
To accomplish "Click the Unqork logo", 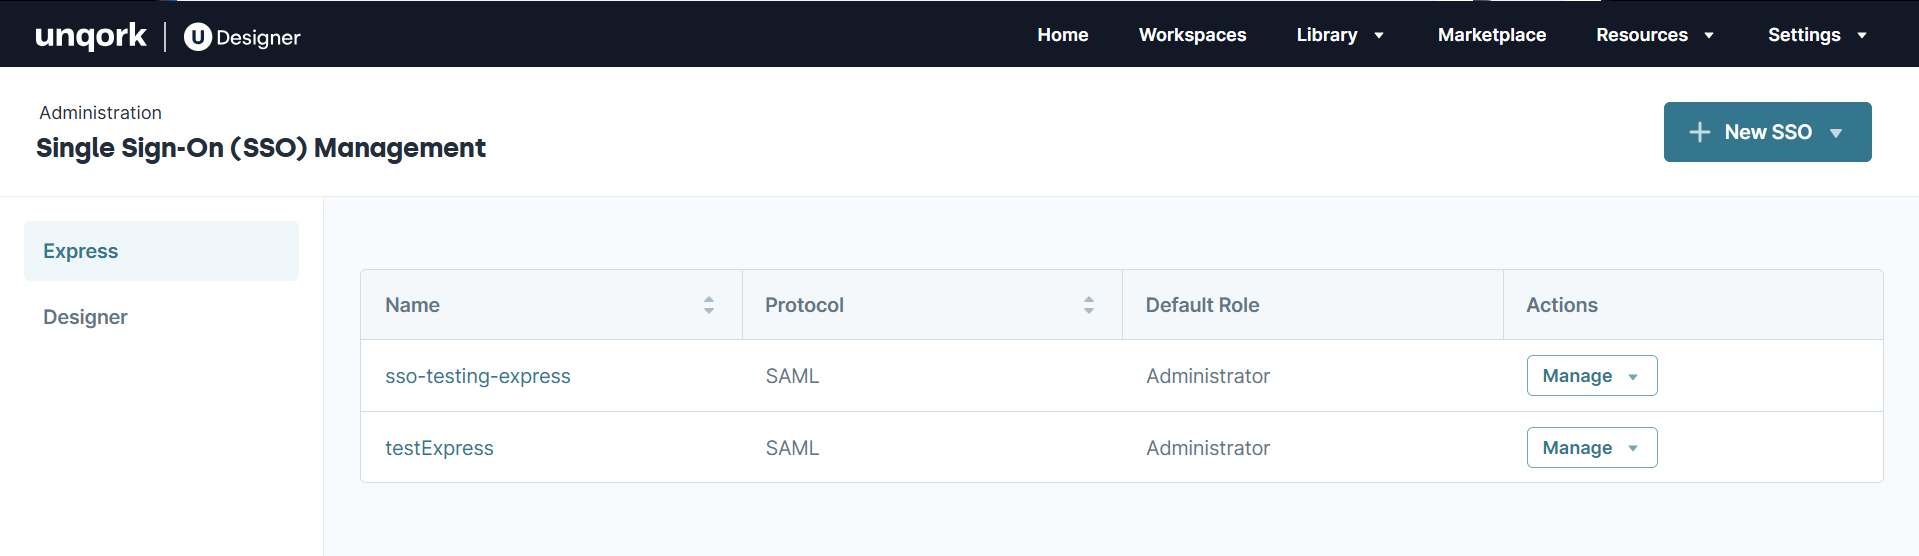I will click(91, 36).
